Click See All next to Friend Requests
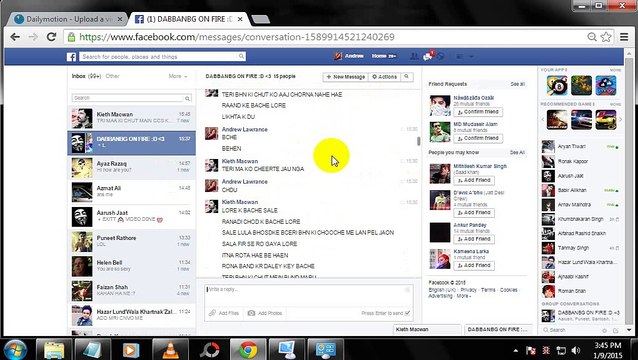The image size is (638, 360). 518,84
